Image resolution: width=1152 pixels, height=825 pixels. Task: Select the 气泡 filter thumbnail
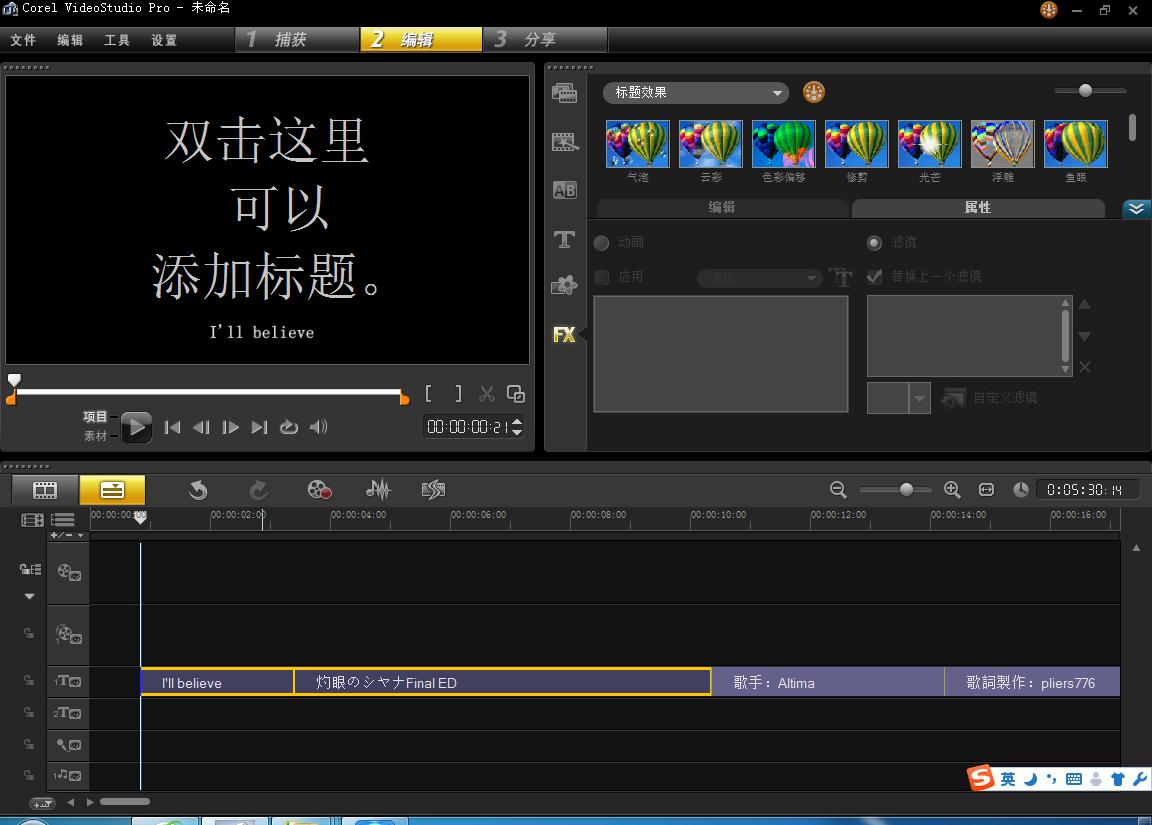(637, 143)
